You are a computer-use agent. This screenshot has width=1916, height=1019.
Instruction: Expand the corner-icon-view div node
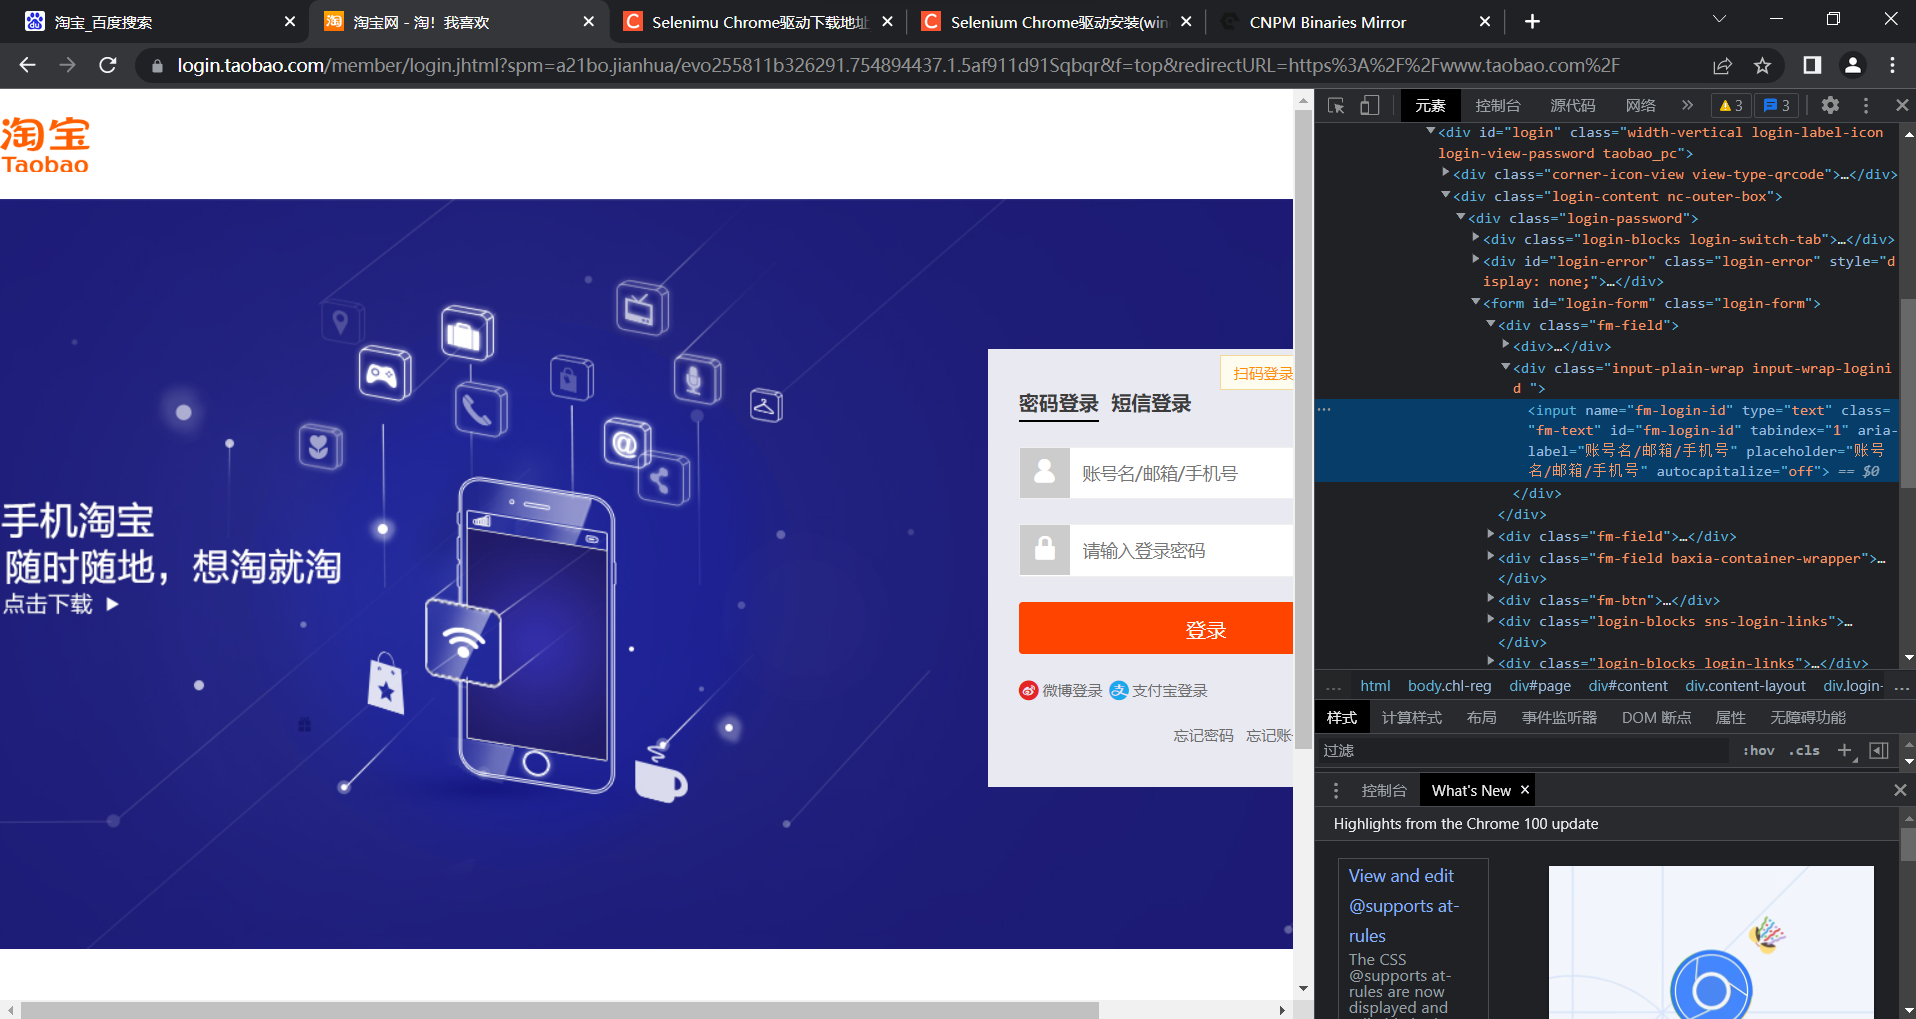pyautogui.click(x=1446, y=173)
